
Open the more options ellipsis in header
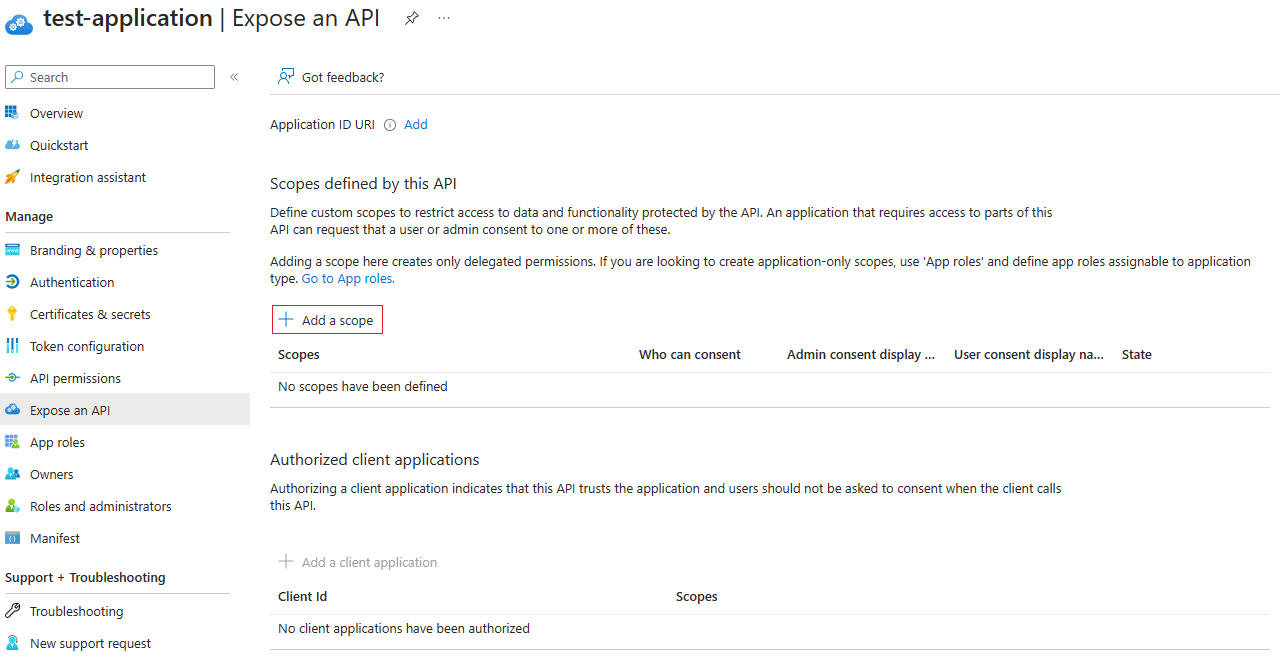click(444, 19)
